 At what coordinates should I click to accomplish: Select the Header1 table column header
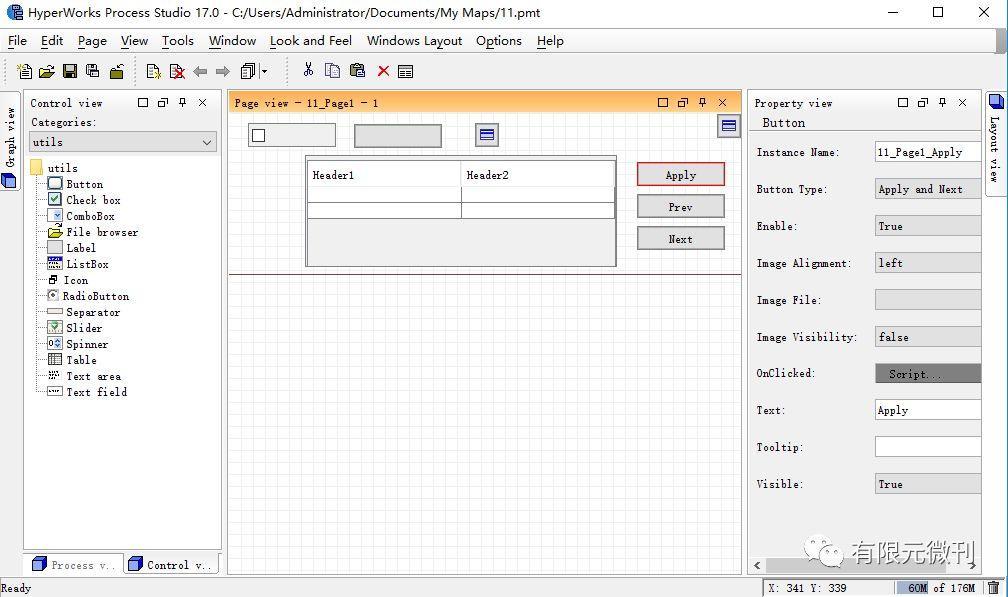(x=384, y=175)
